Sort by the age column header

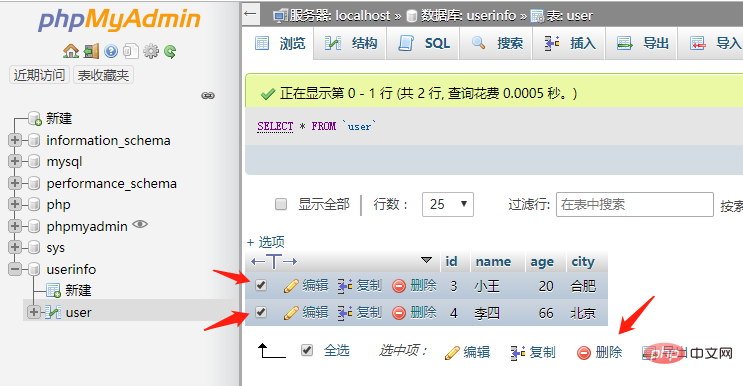tap(542, 262)
